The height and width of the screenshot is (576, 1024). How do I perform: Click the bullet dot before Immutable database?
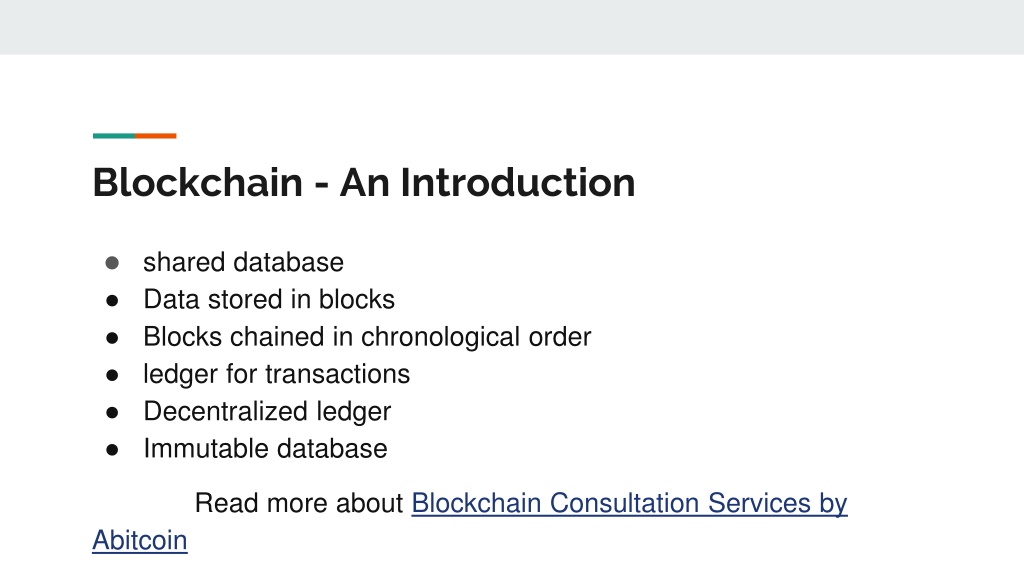[112, 450]
